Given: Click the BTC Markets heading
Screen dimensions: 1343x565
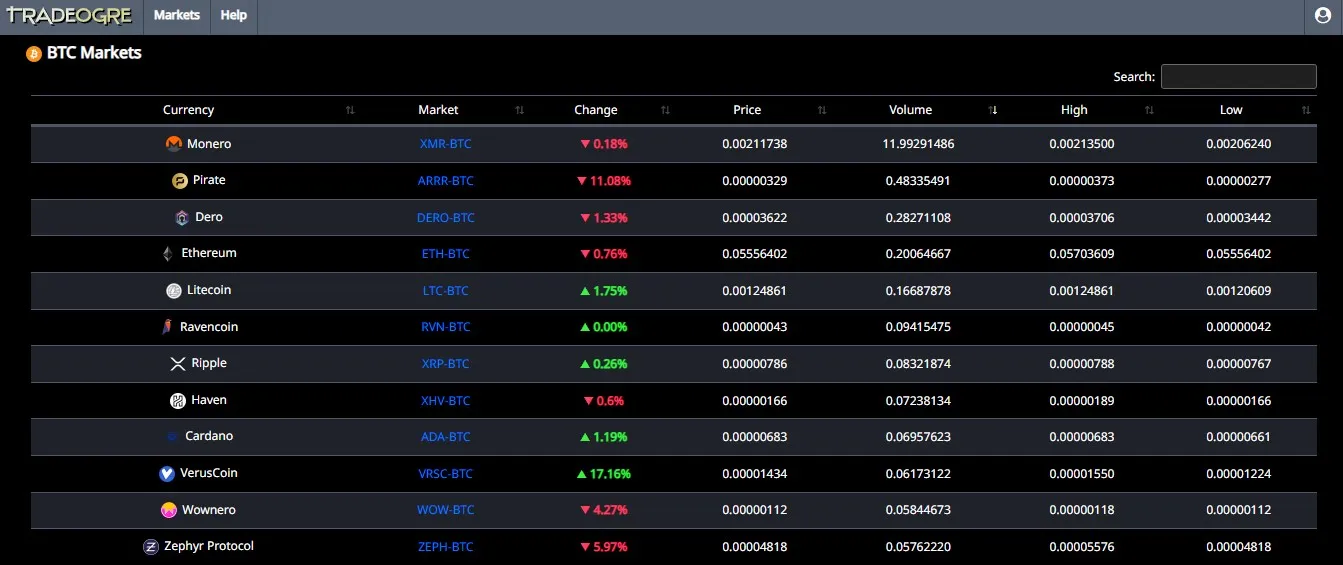Looking at the screenshot, I should click(x=94, y=53).
